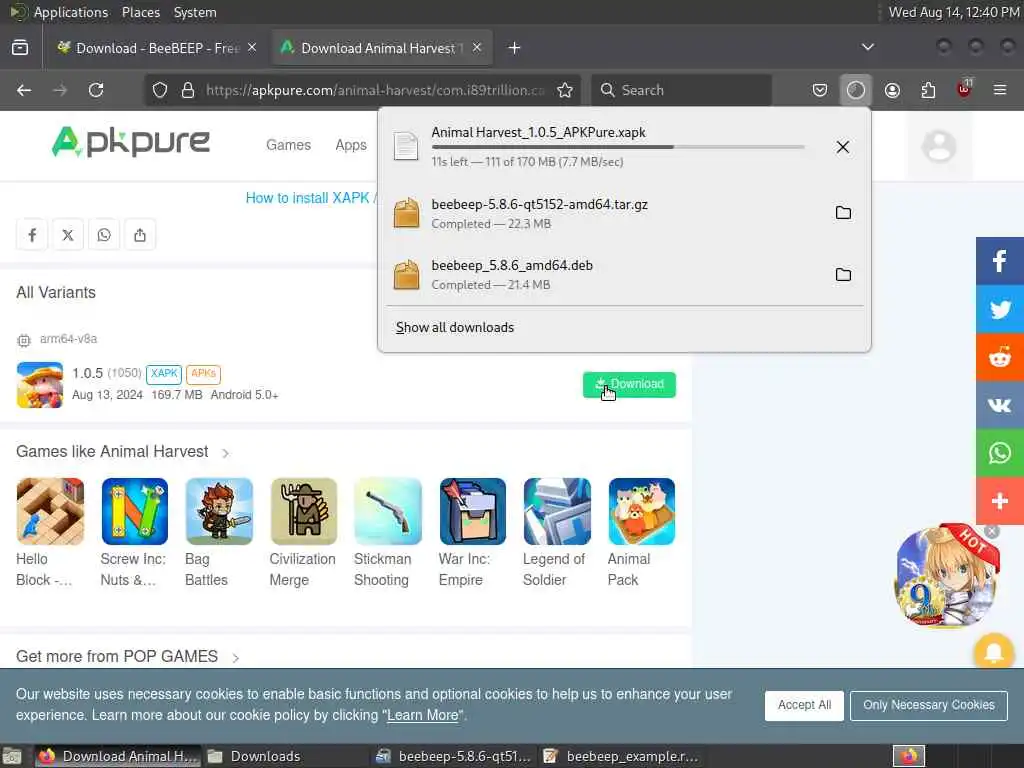Screen dimensions: 1024x768
Task: Open the extensions puzzle-piece menu
Action: pos(928,90)
